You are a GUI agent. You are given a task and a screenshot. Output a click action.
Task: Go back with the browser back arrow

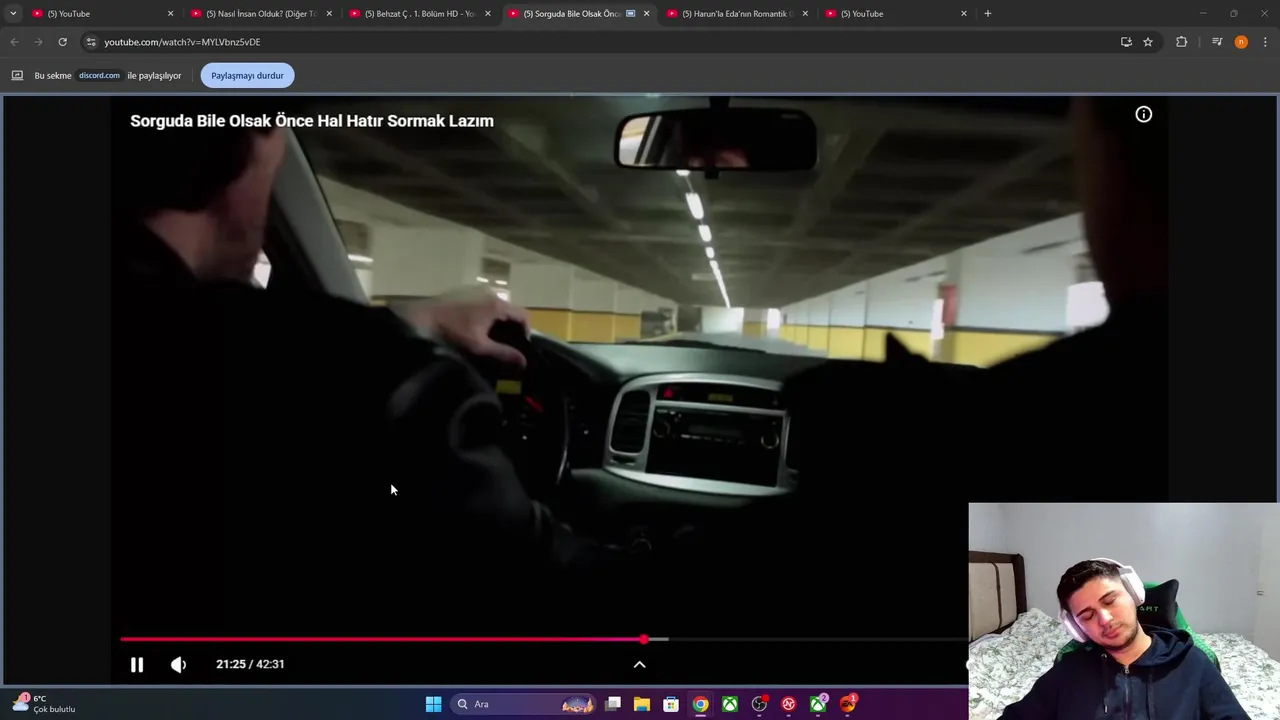pos(14,42)
